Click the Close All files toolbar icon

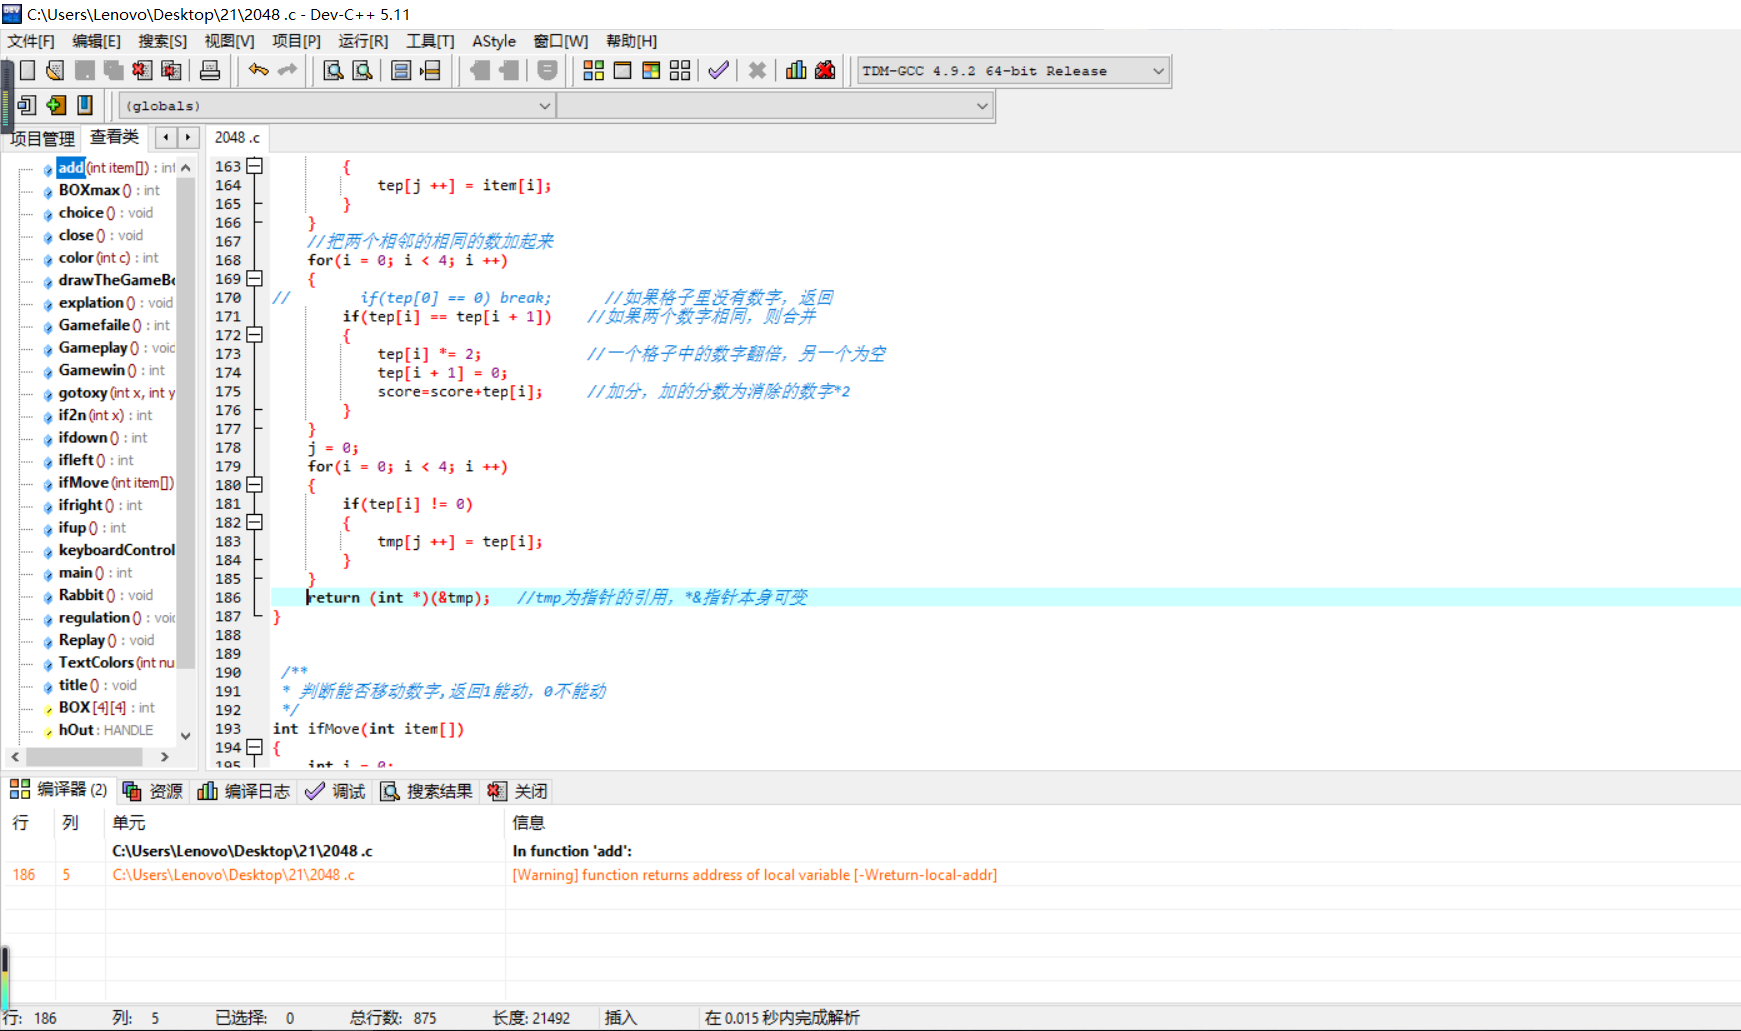point(171,70)
